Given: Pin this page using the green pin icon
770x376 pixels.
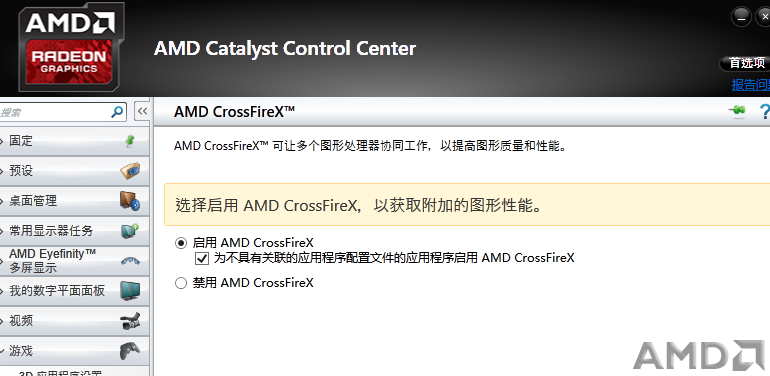Looking at the screenshot, I should [x=737, y=111].
